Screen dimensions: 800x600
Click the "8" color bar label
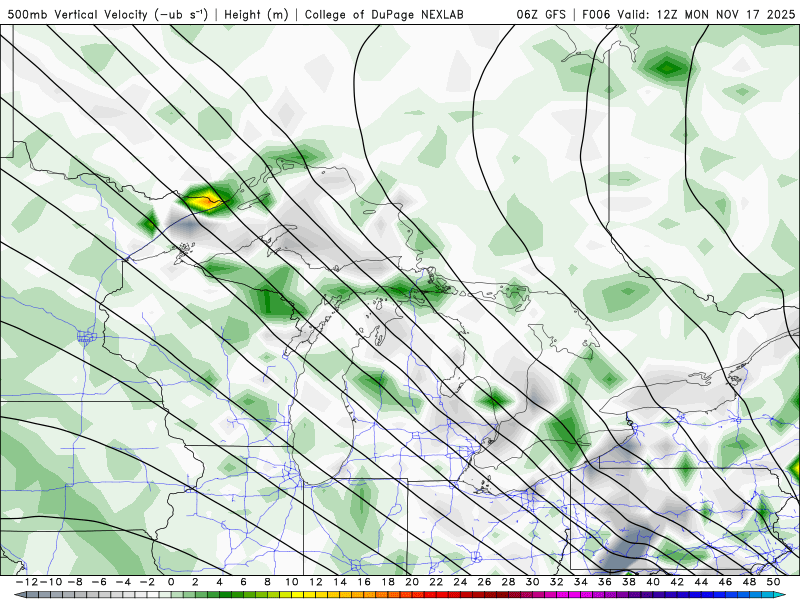click(267, 582)
